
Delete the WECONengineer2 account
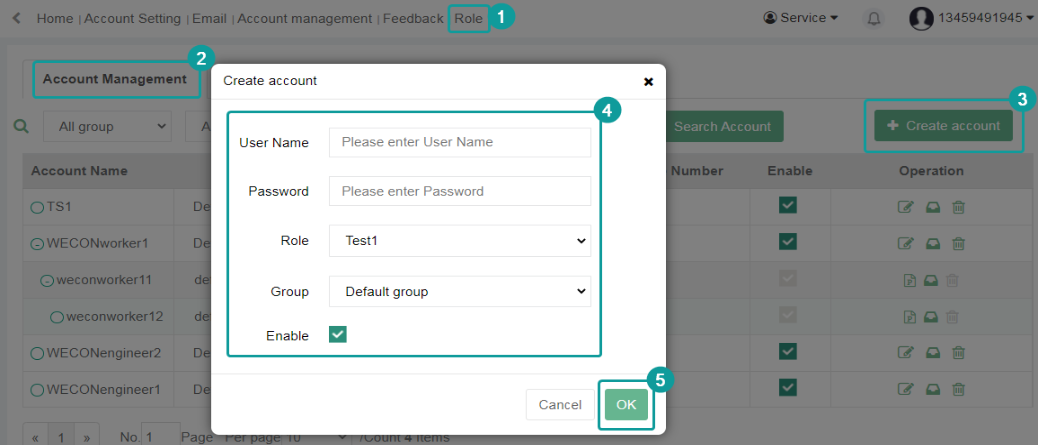[958, 353]
